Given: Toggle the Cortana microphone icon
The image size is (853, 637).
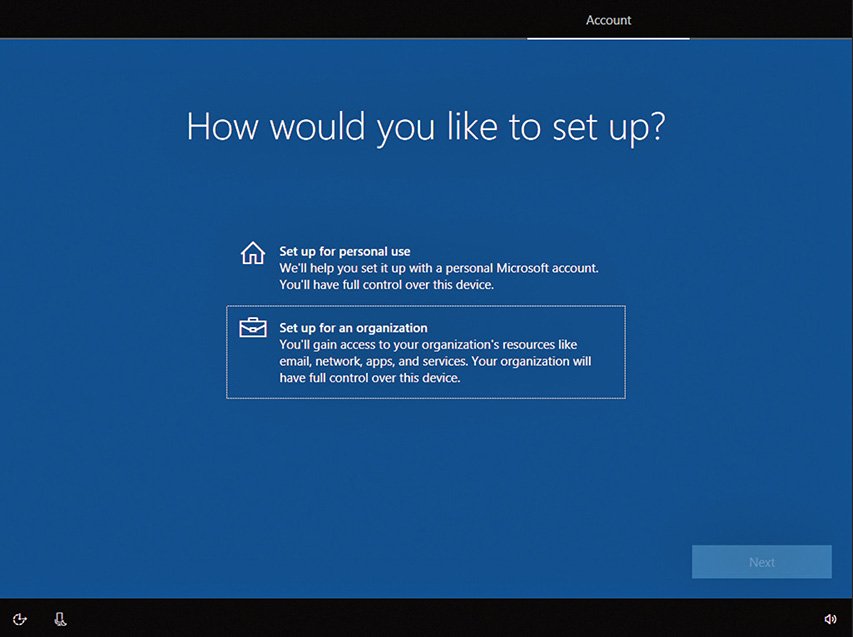Looking at the screenshot, I should coord(61,619).
